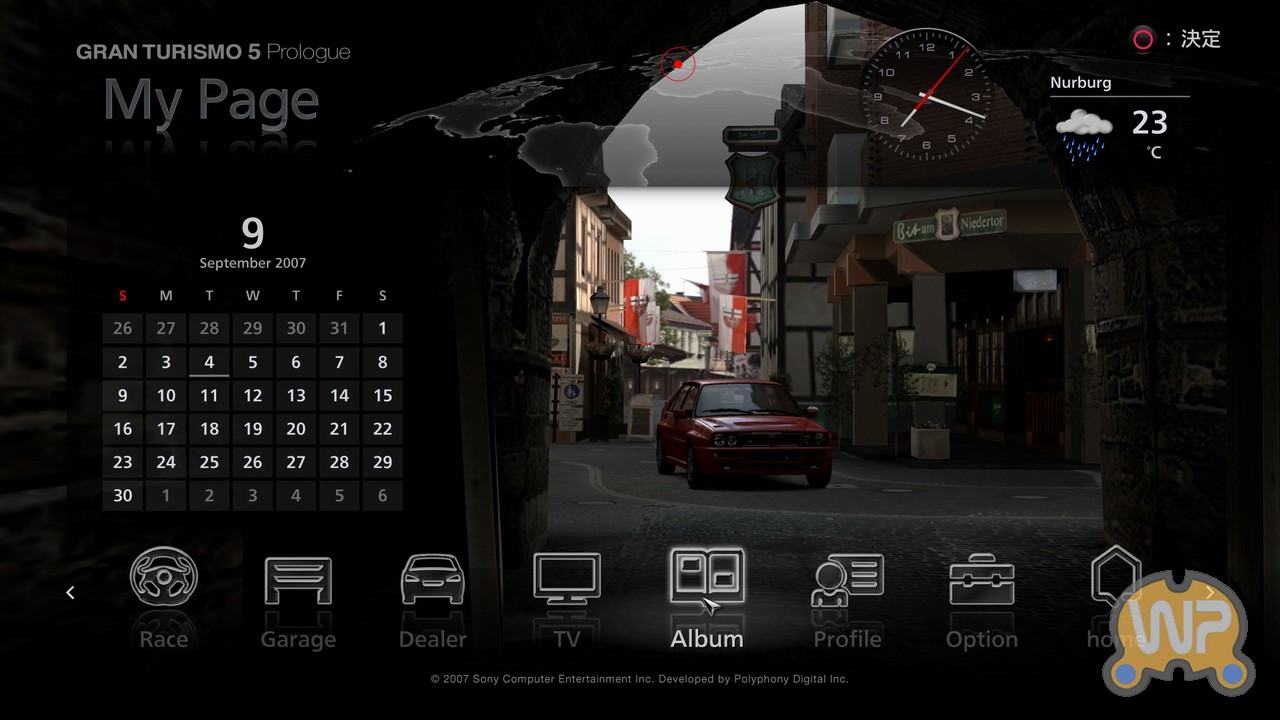Select September 4 on the calendar

209,363
